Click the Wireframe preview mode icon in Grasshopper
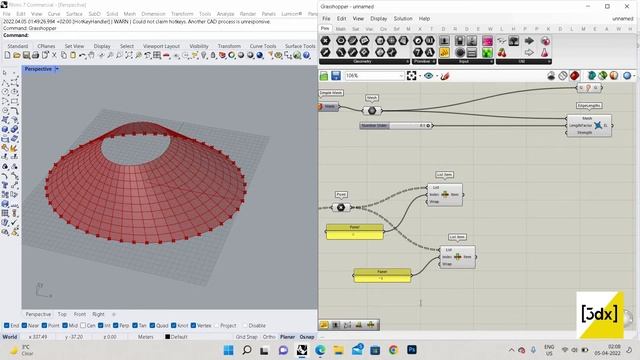This screenshot has height=360, width=640. [563, 76]
